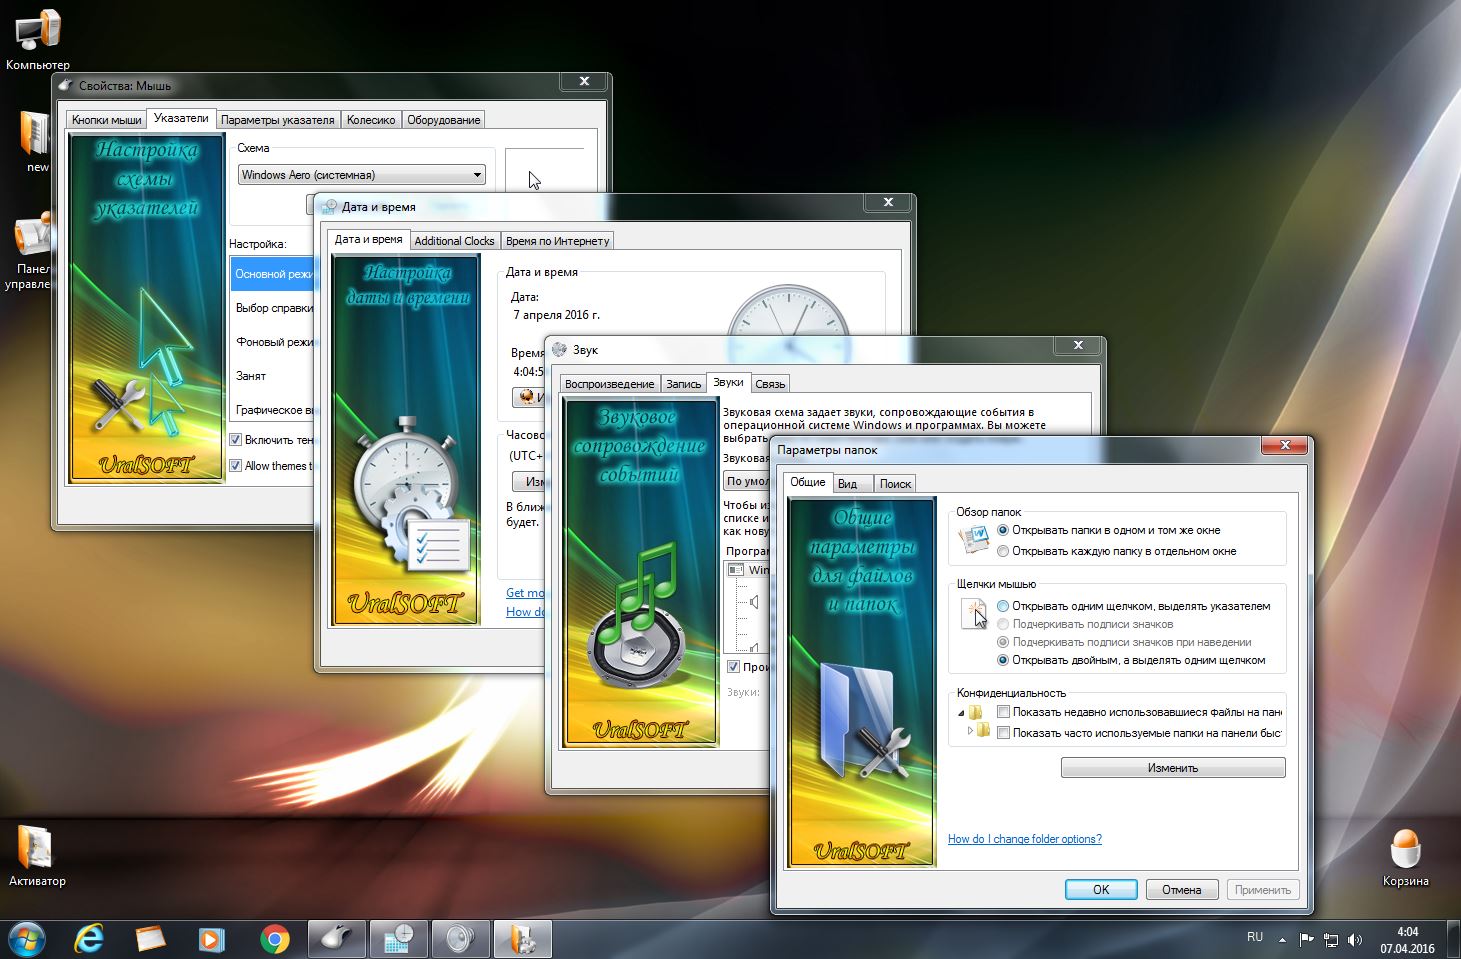Select 'Открывать одним щелчком' radio button
Image resolution: width=1461 pixels, height=959 pixels.
[1003, 606]
